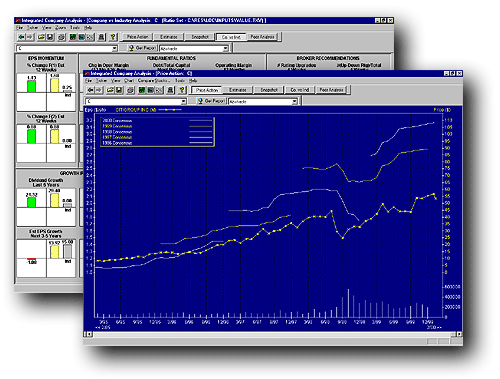Open the View menu in the Company vs Industry window

point(47,28)
